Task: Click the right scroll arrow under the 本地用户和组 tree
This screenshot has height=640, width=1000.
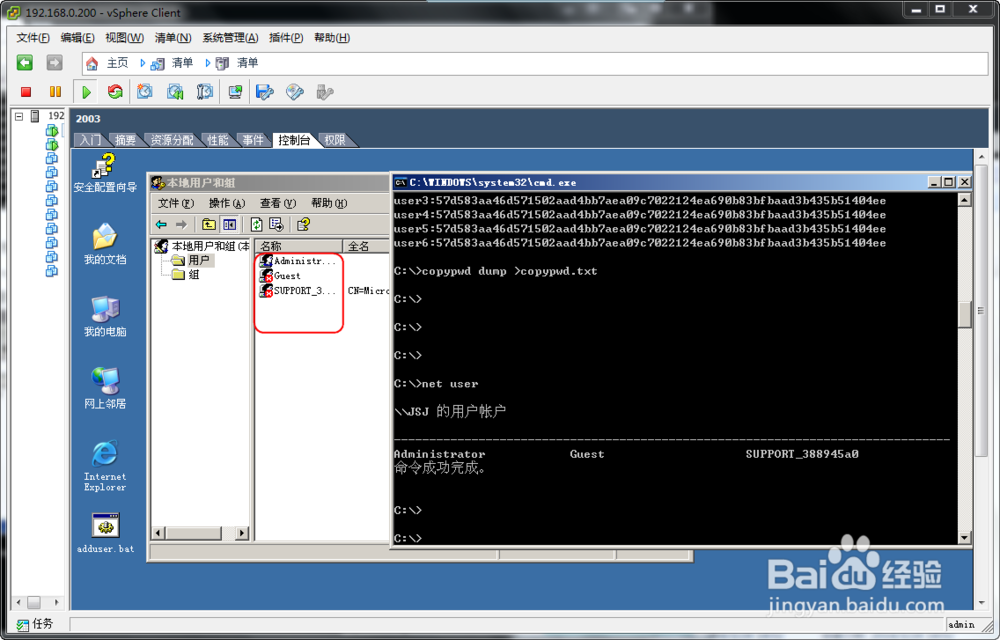Action: [242, 533]
